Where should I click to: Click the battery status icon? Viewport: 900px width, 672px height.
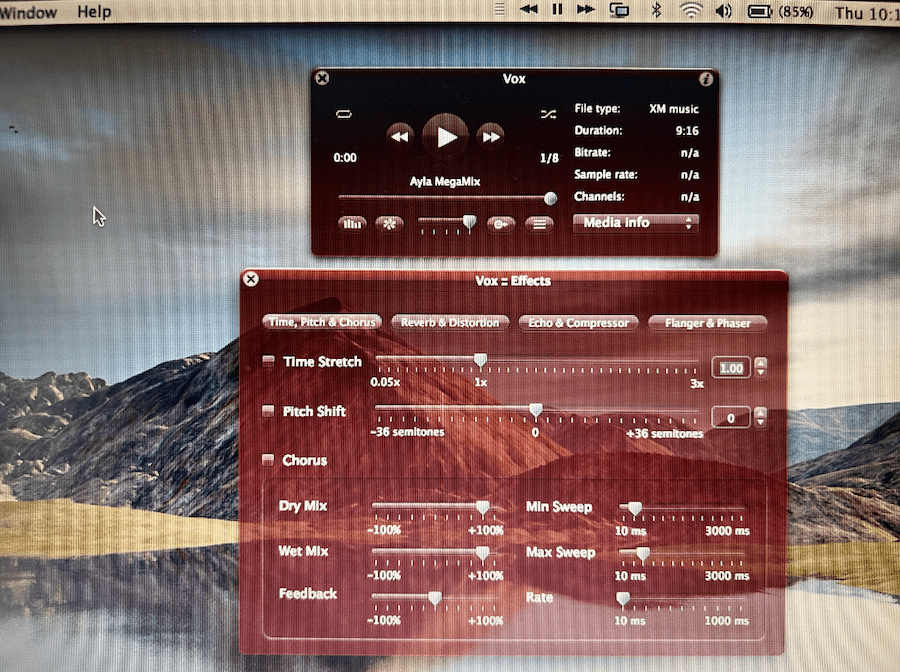pyautogui.click(x=760, y=11)
